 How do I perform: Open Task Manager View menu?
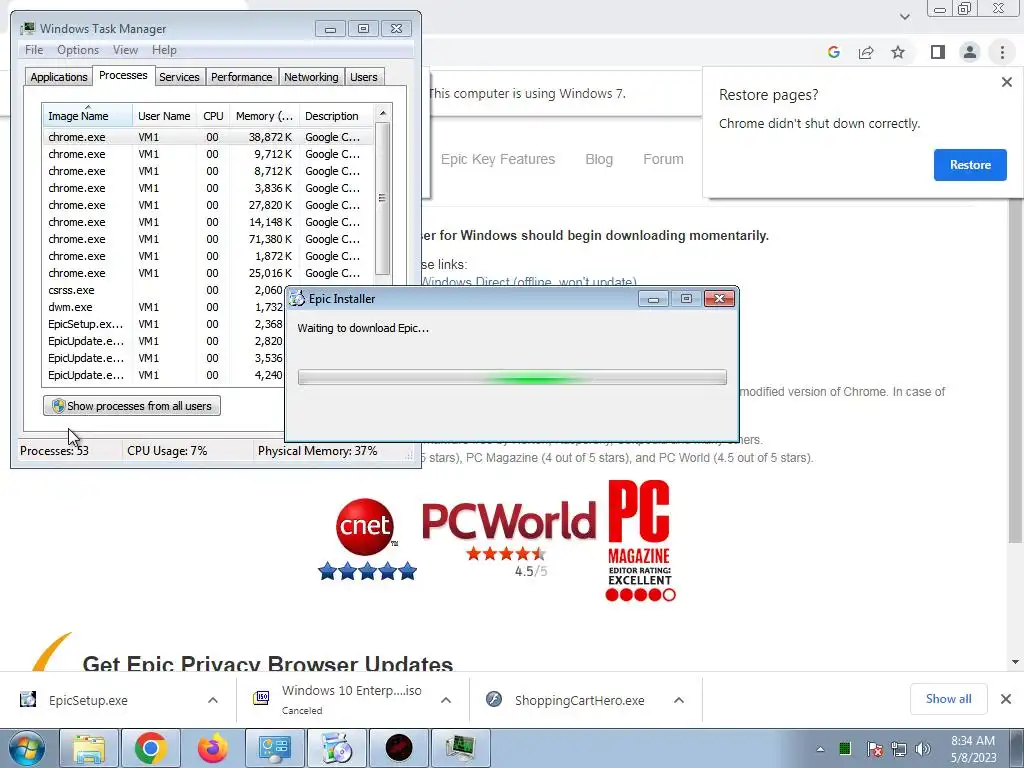click(125, 50)
